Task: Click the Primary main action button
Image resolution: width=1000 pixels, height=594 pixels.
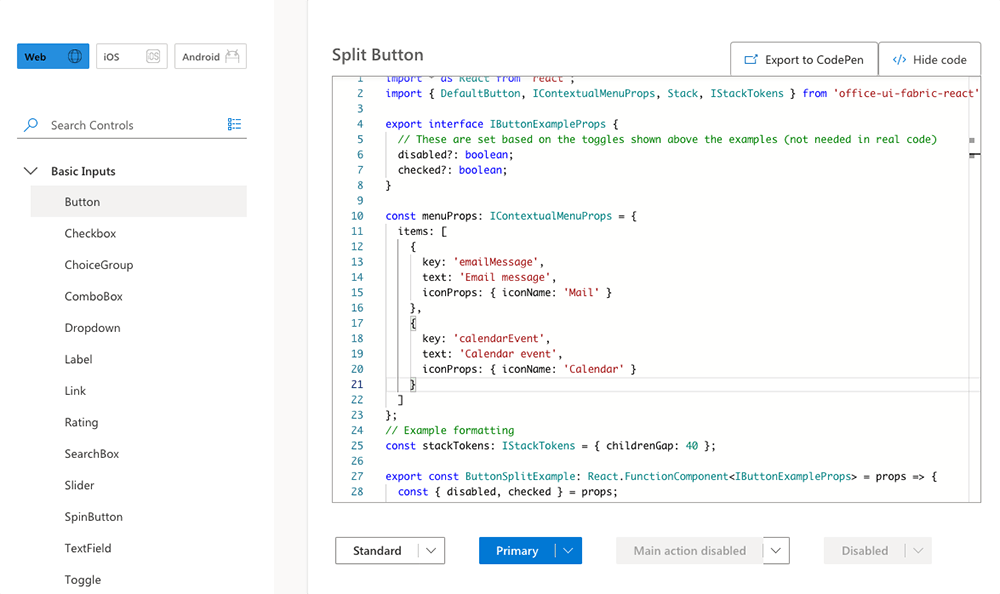Action: click(516, 551)
